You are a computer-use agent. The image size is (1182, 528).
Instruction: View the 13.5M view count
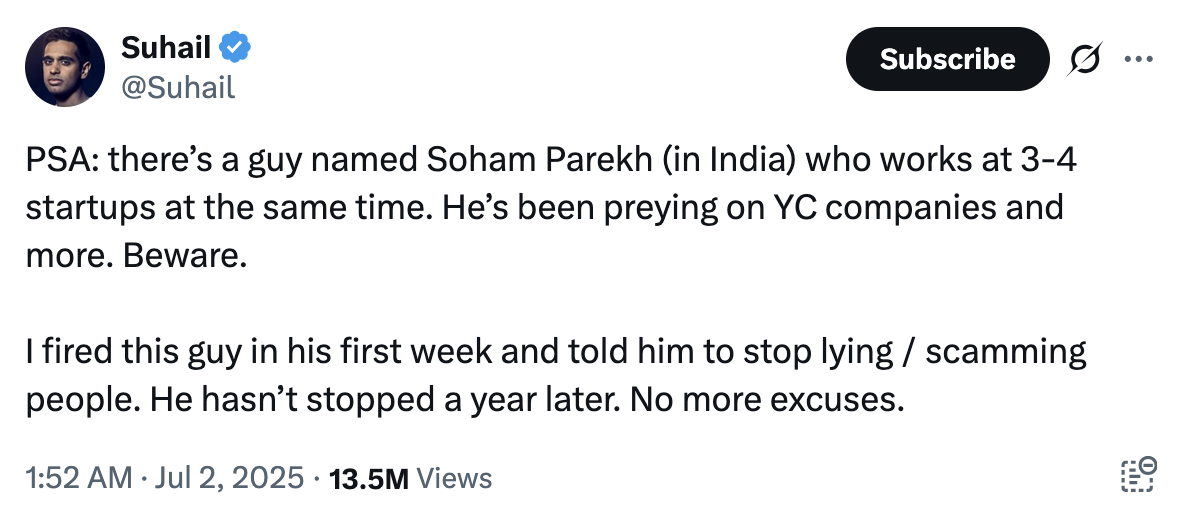(369, 478)
